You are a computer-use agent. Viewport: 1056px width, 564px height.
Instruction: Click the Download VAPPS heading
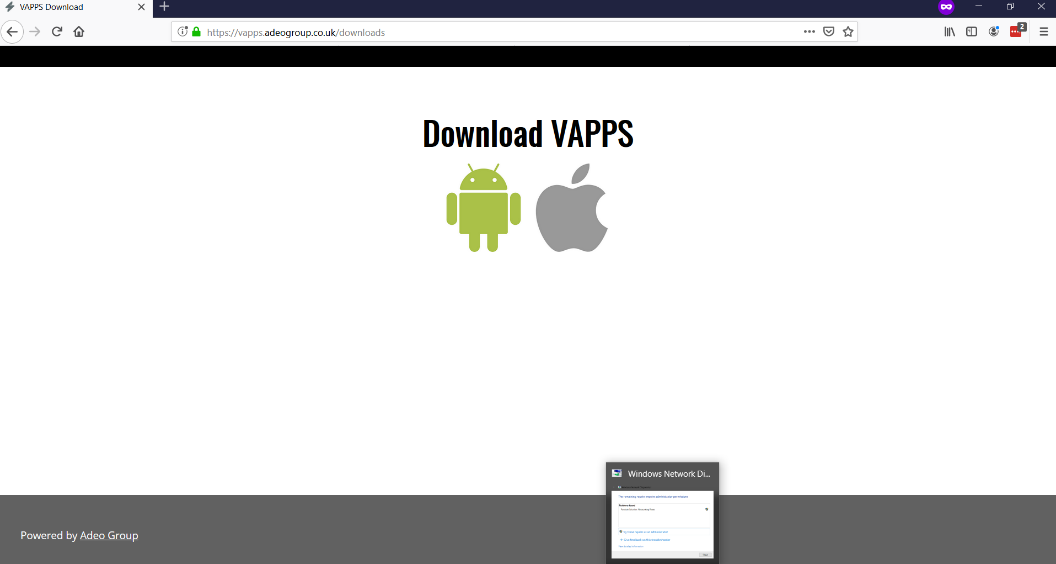pyautogui.click(x=528, y=133)
